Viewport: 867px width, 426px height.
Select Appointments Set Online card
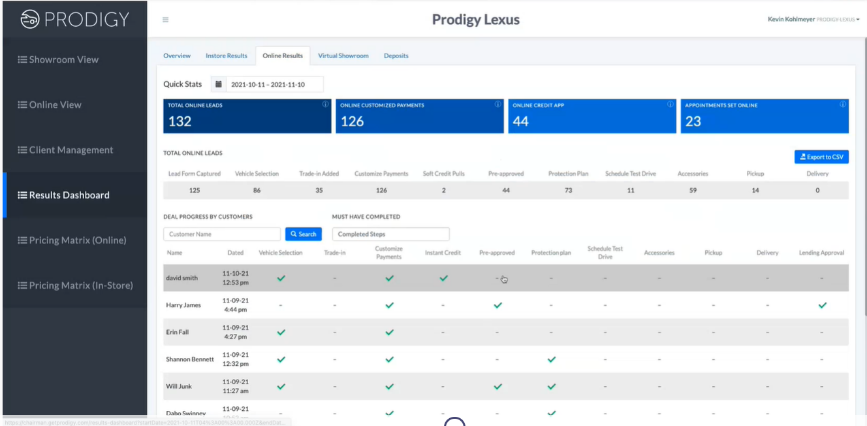click(765, 116)
